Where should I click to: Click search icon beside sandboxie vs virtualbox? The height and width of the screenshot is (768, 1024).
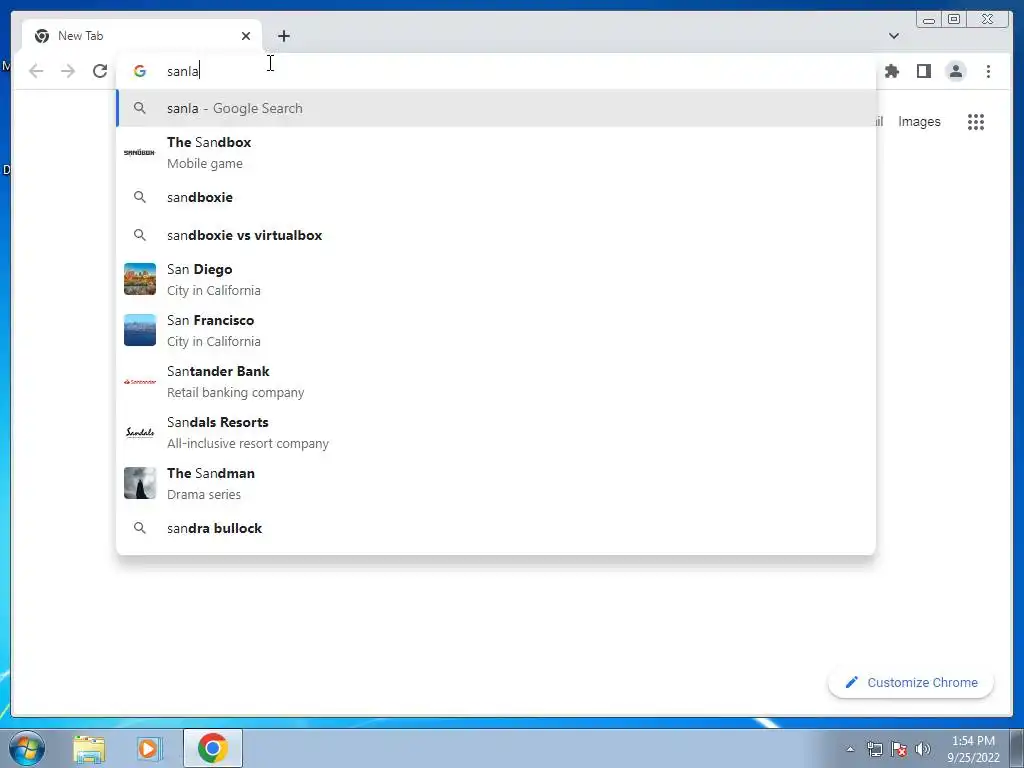[140, 234]
